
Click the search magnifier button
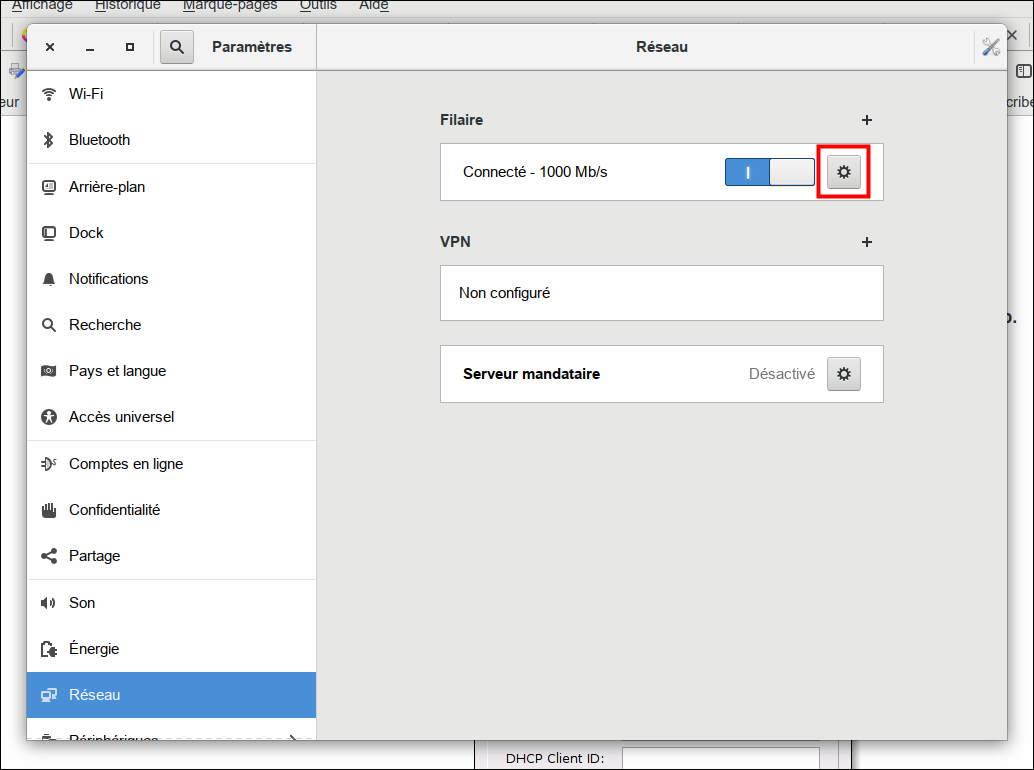(176, 47)
